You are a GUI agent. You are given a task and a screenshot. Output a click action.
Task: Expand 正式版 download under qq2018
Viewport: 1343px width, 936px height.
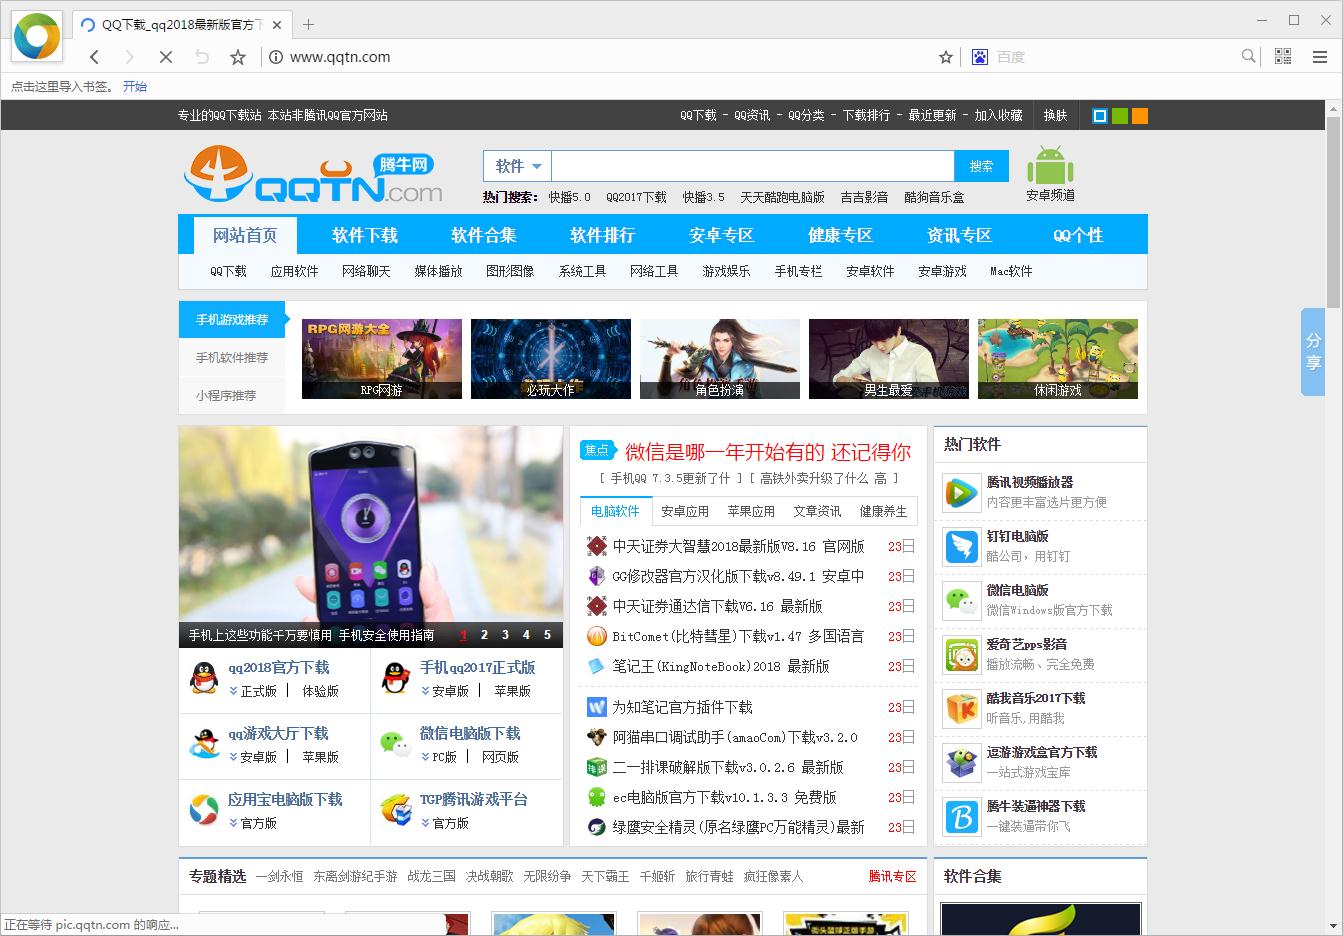(x=253, y=691)
